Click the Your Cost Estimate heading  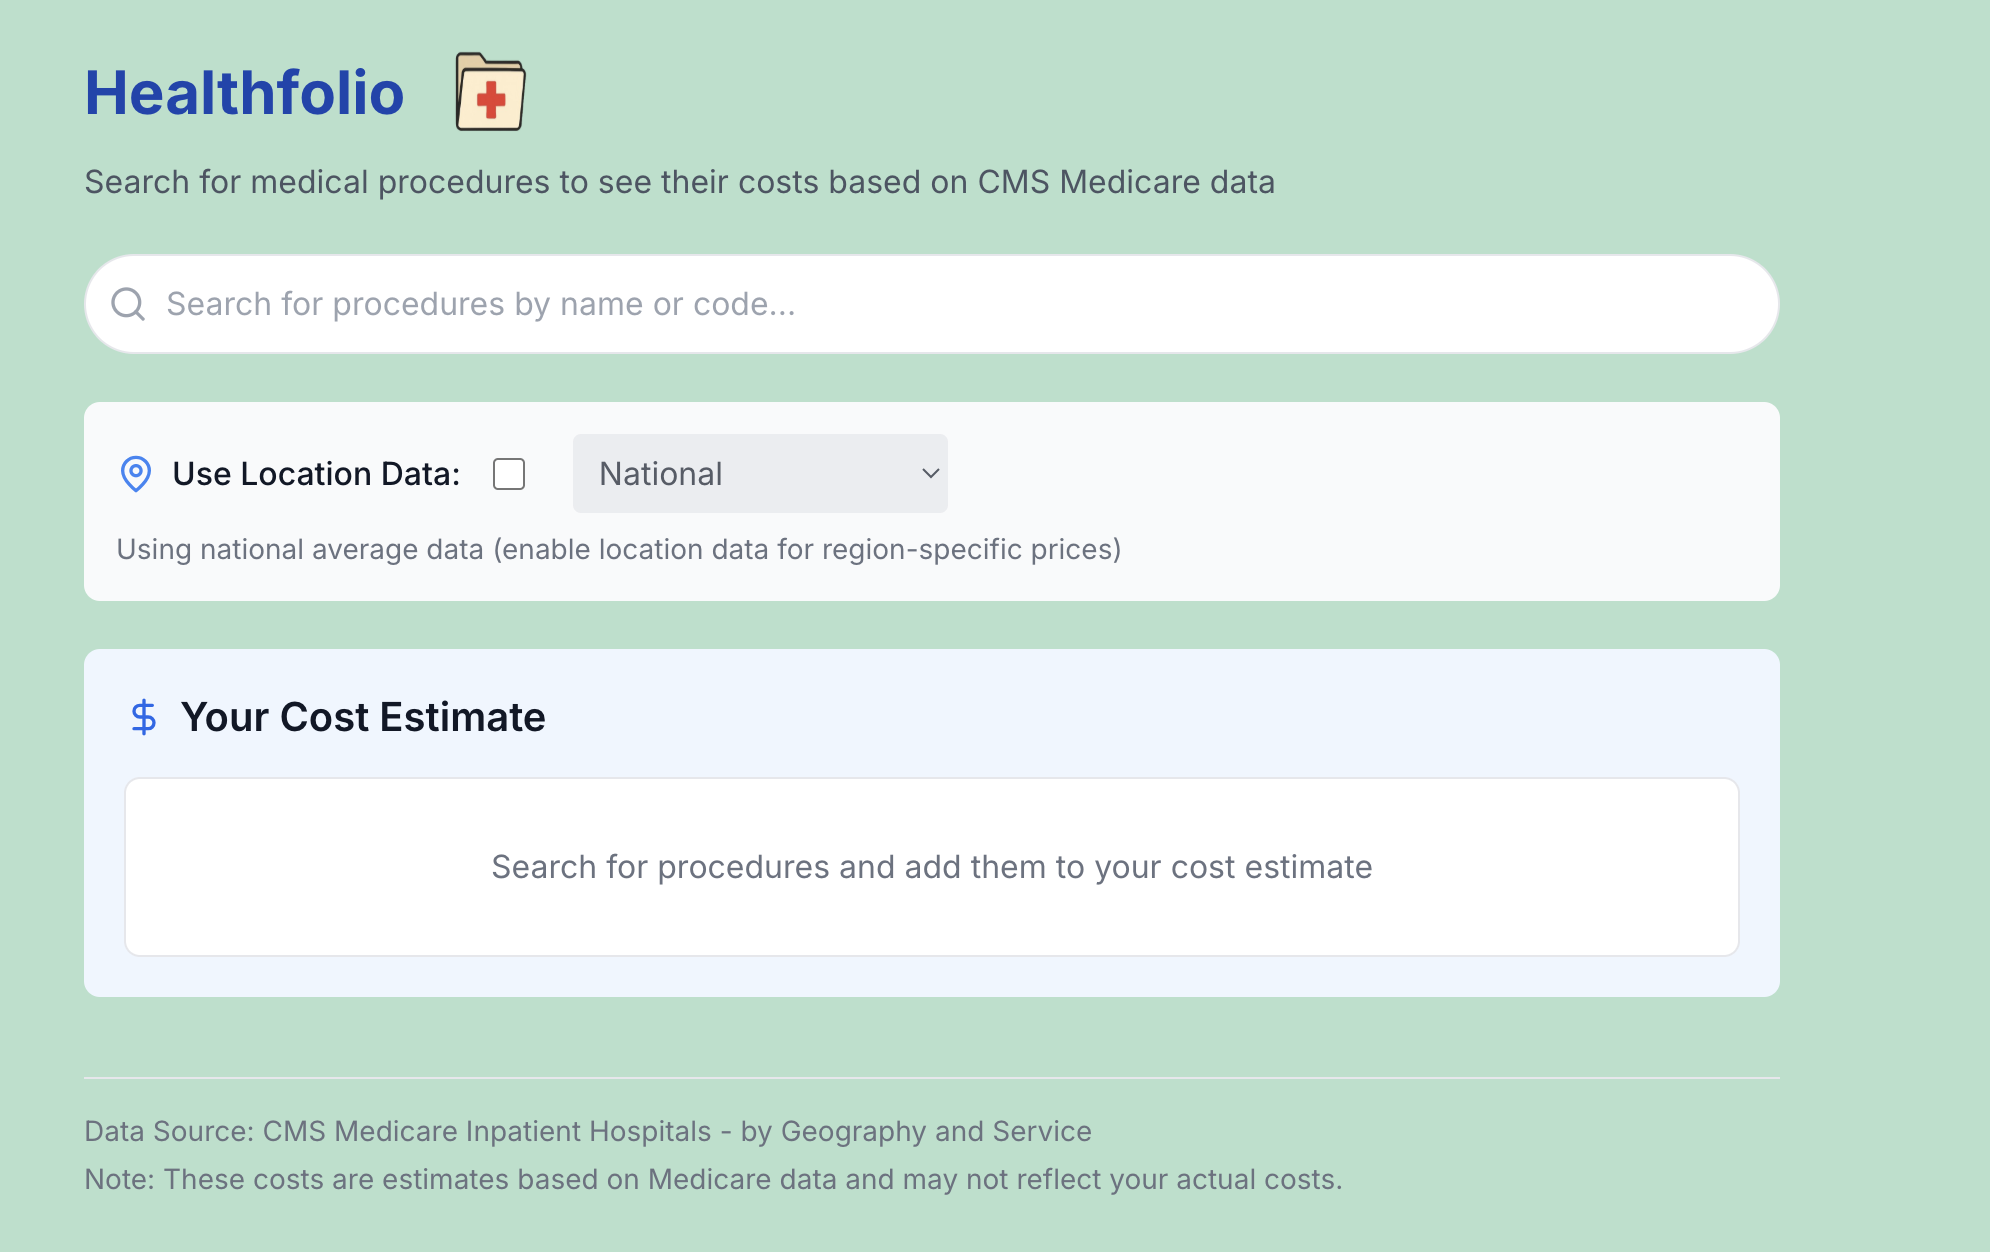pyautogui.click(x=363, y=717)
